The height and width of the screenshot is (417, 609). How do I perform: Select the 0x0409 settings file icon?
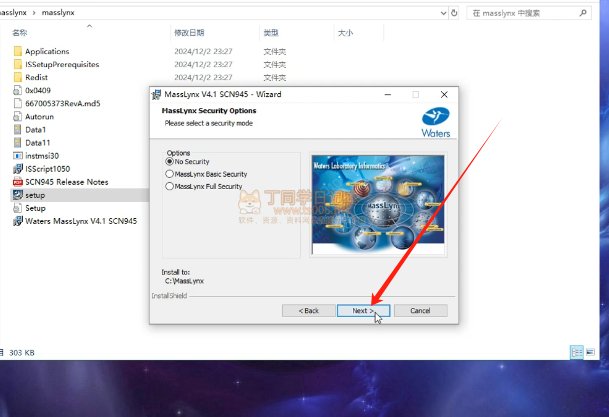tap(17, 90)
